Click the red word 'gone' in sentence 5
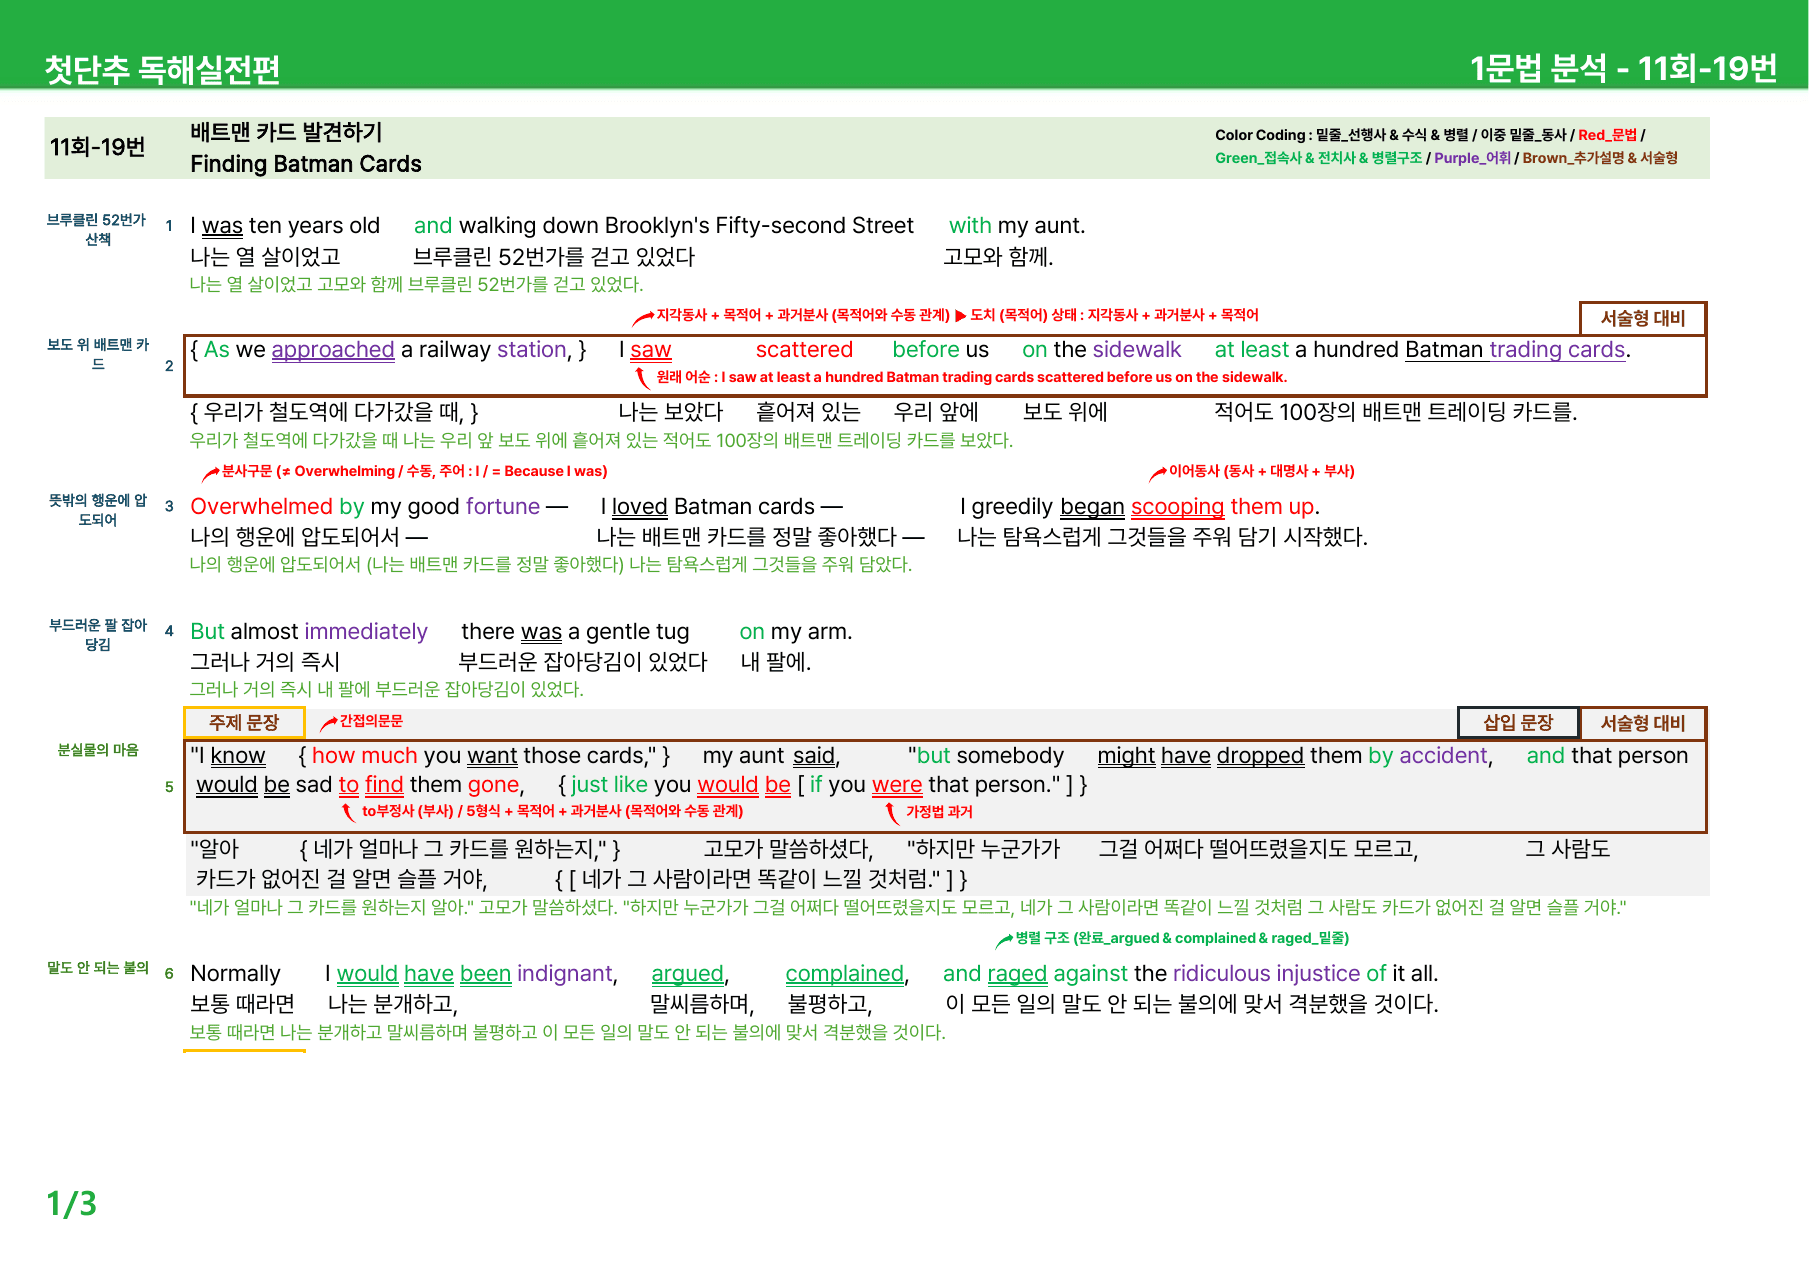The height and width of the screenshot is (1279, 1809). [493, 785]
